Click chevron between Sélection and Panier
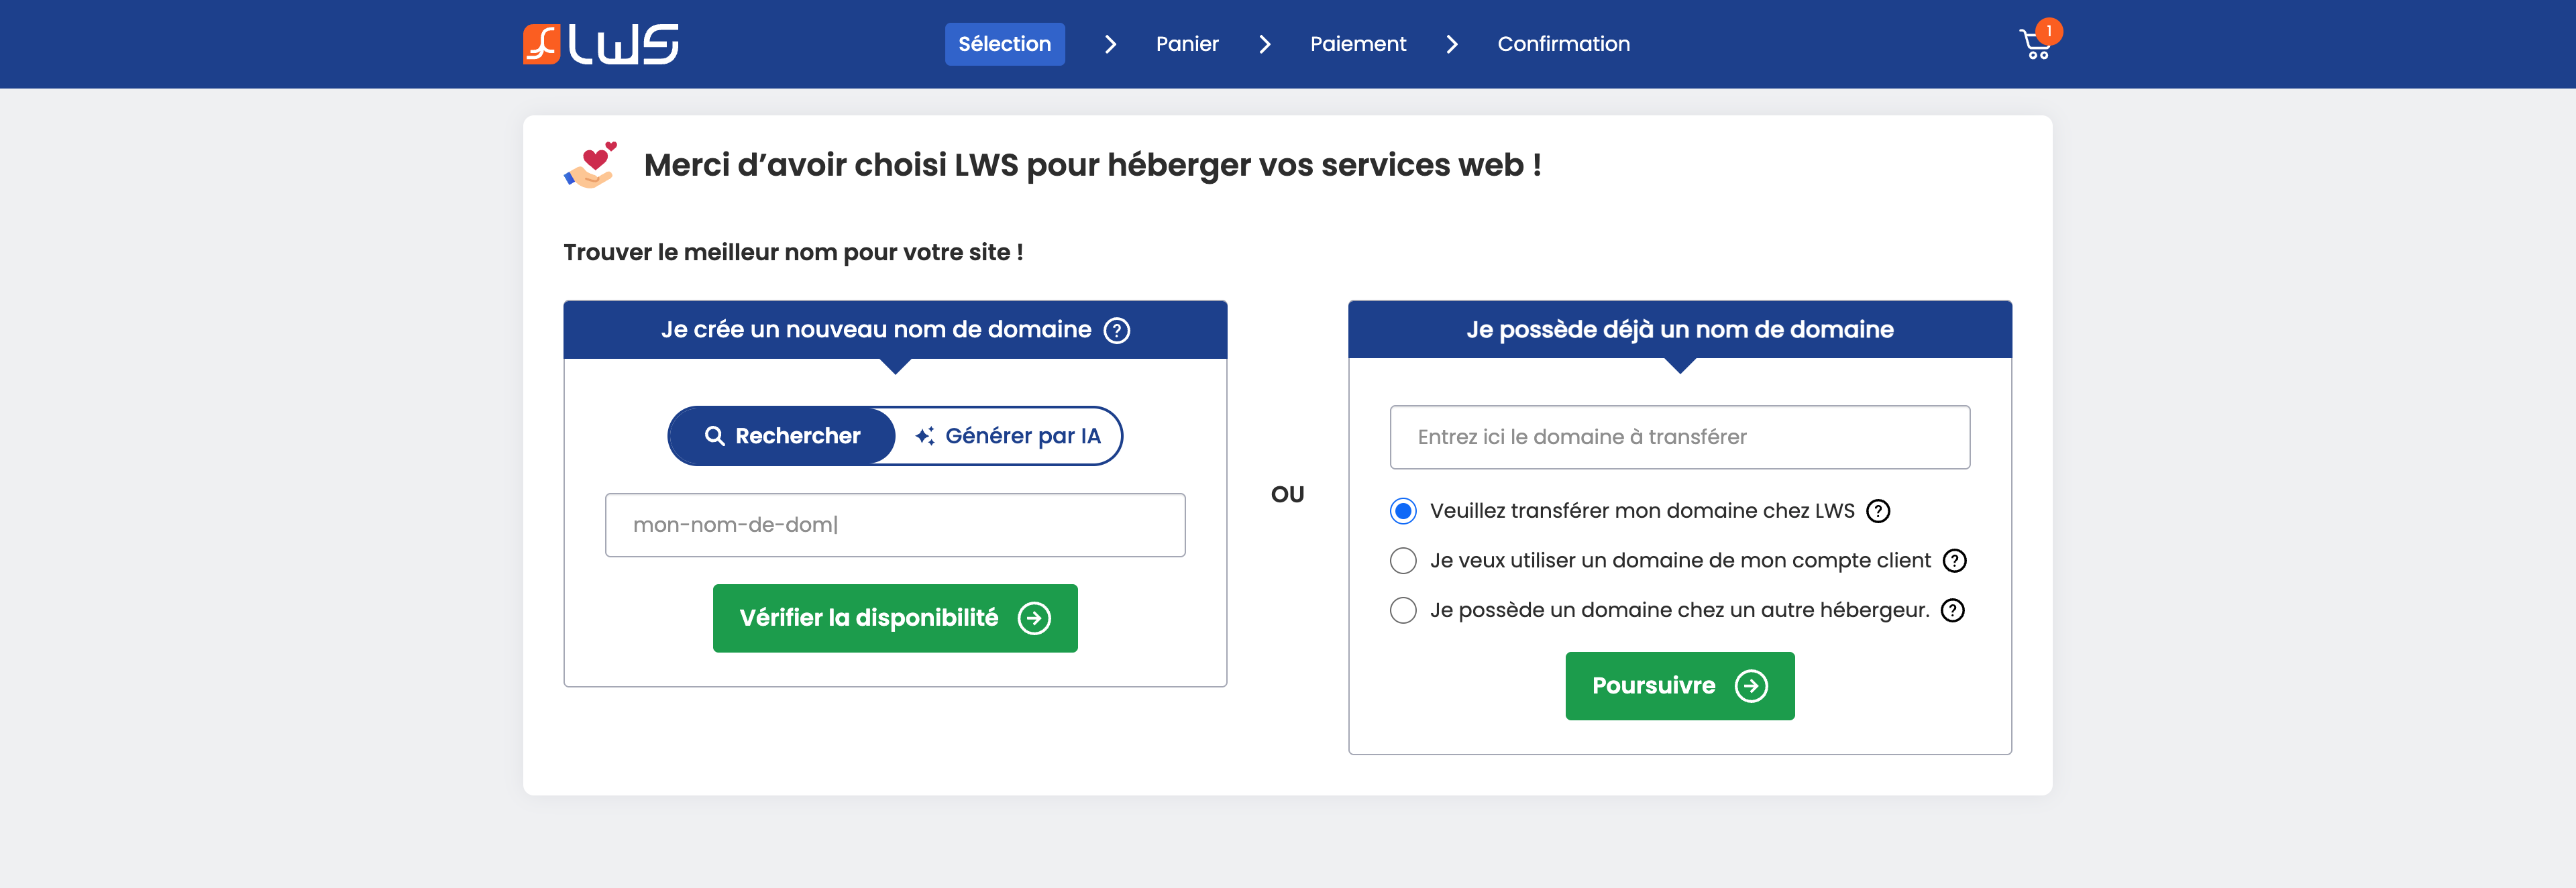This screenshot has height=888, width=2576. pyautogui.click(x=1110, y=44)
